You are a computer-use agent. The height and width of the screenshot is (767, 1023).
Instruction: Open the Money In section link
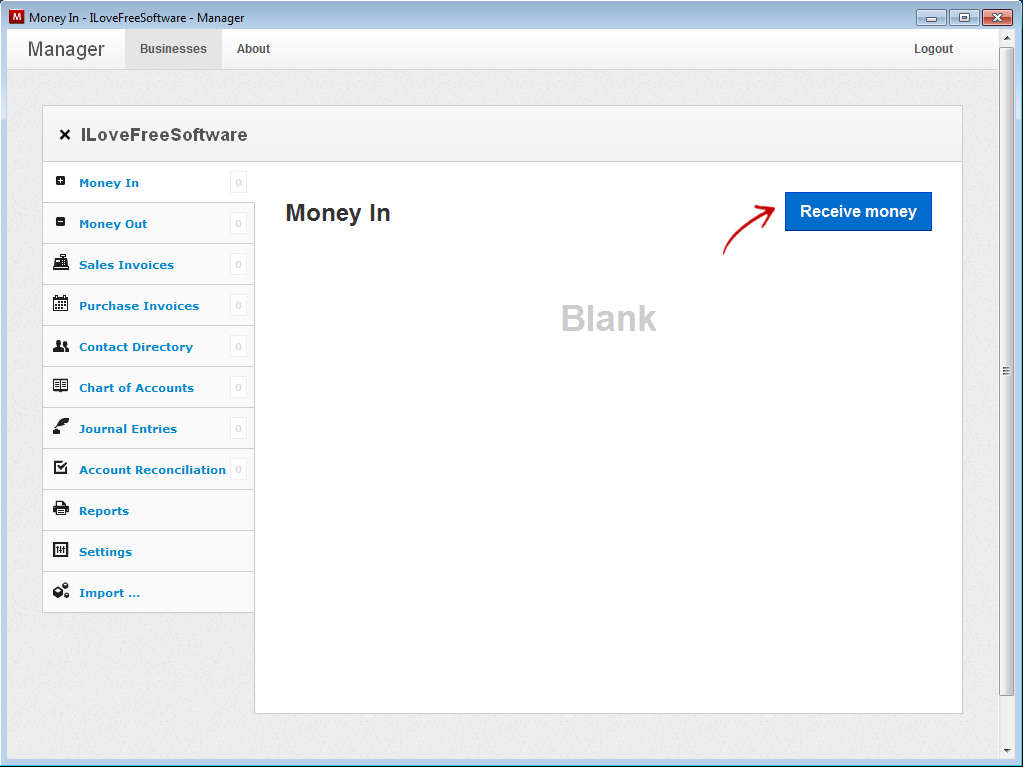[x=109, y=183]
